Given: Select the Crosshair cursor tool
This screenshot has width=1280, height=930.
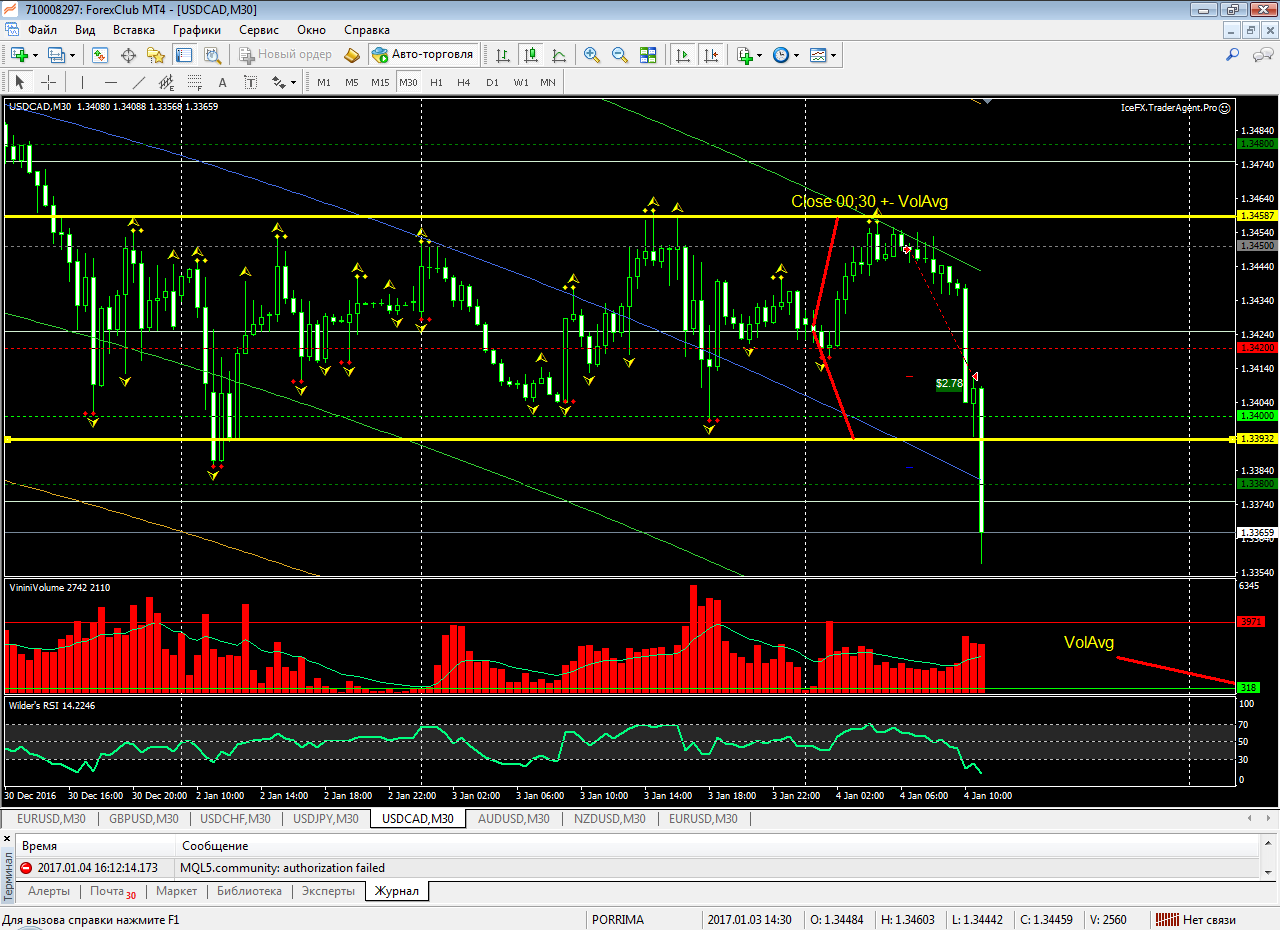Looking at the screenshot, I should coord(48,82).
